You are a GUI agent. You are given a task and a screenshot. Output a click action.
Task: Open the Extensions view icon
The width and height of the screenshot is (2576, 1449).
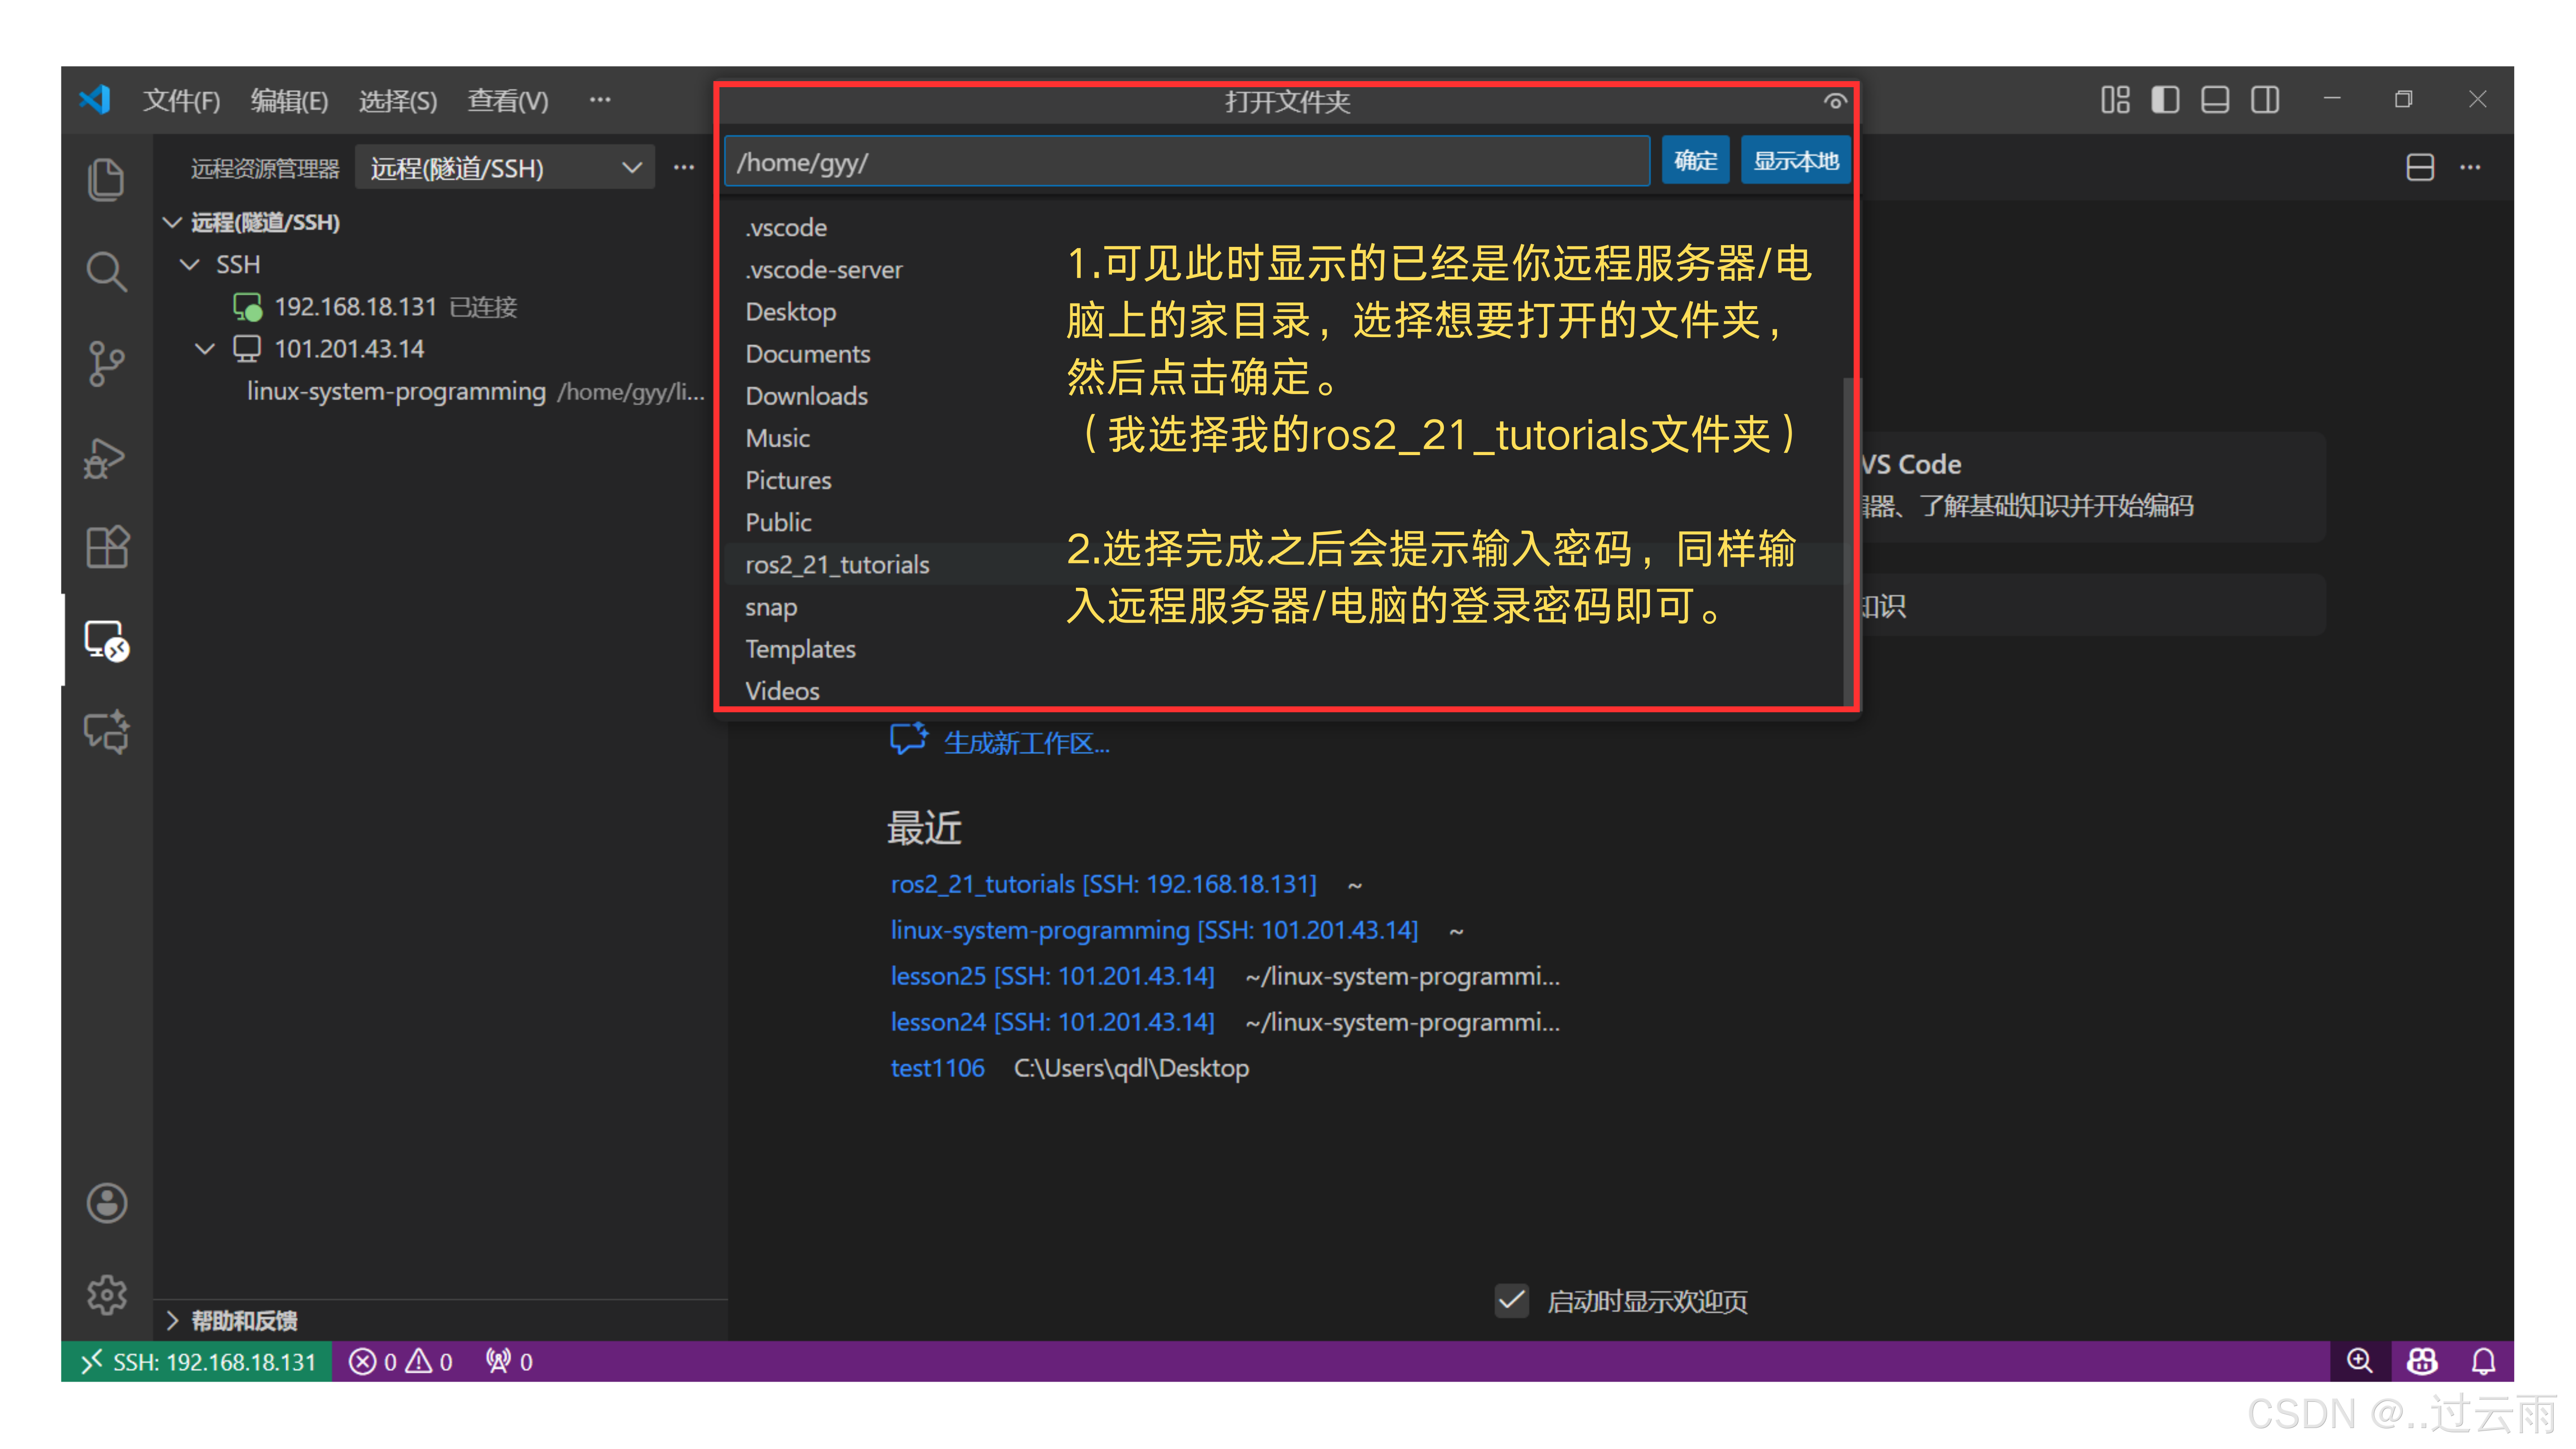click(106, 547)
